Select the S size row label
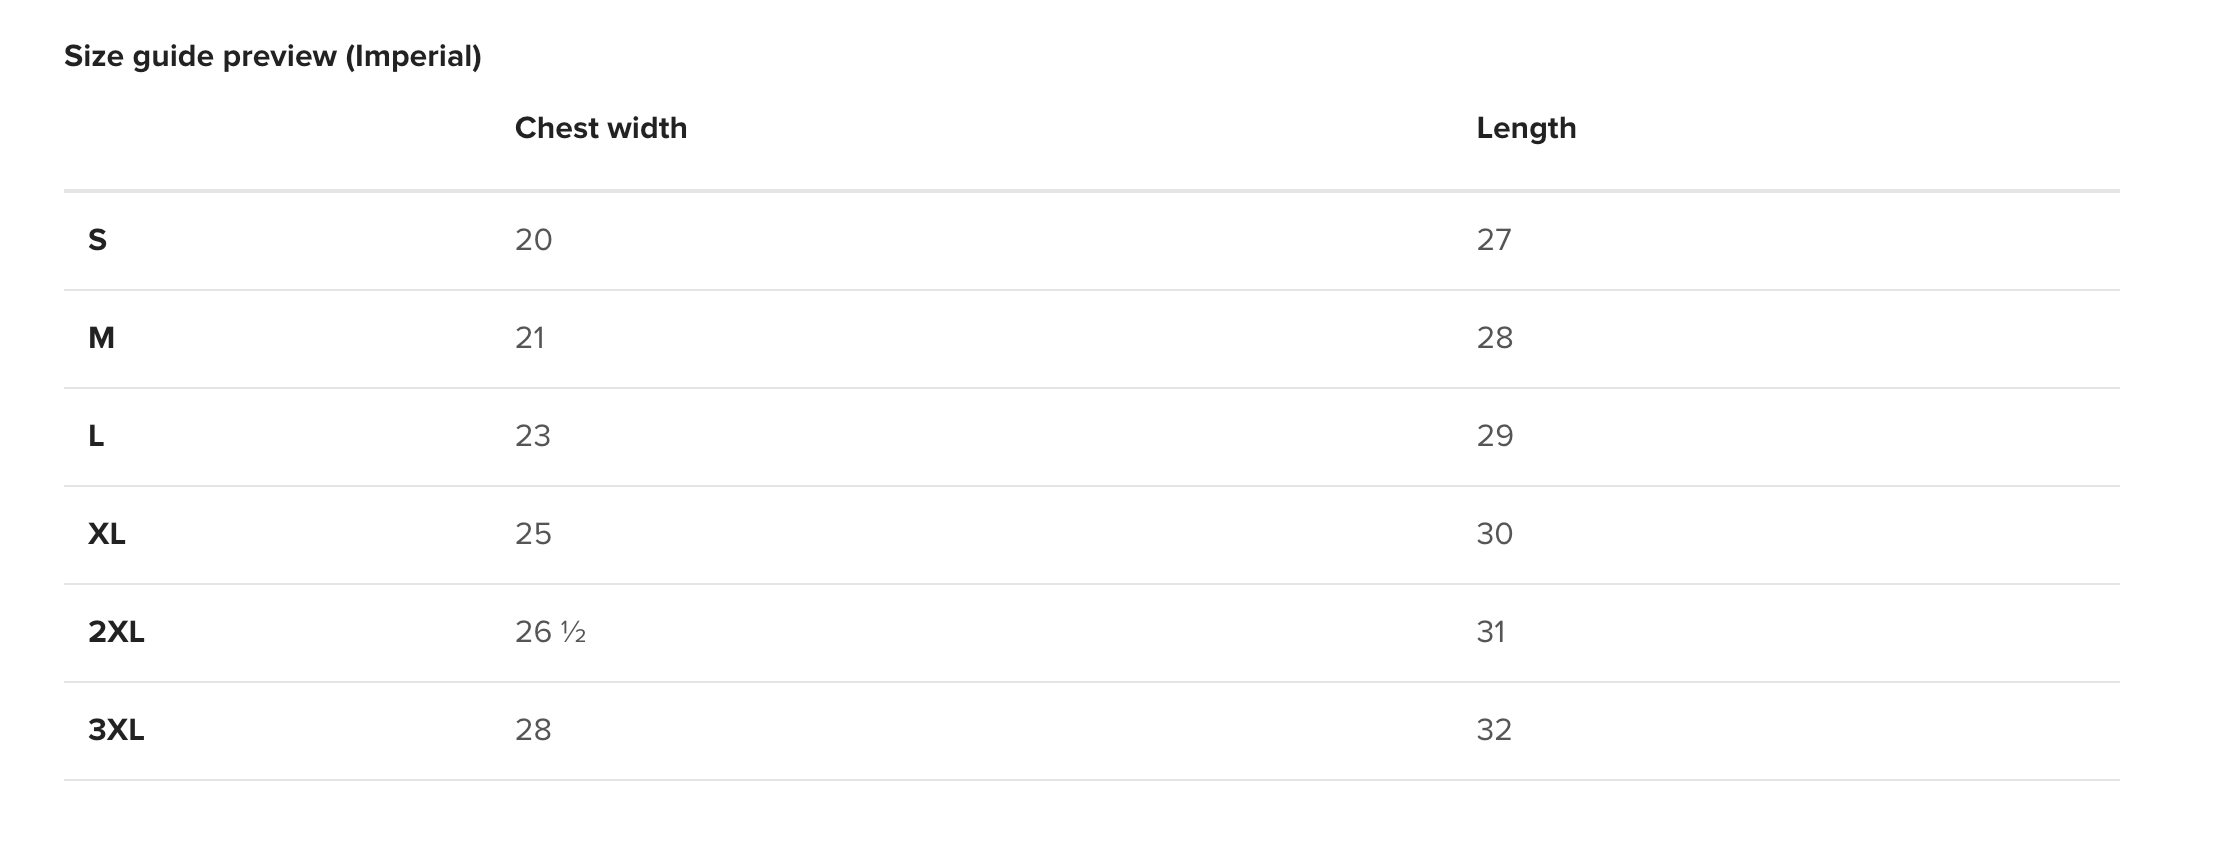Image resolution: width=2222 pixels, height=852 pixels. pyautogui.click(x=97, y=240)
